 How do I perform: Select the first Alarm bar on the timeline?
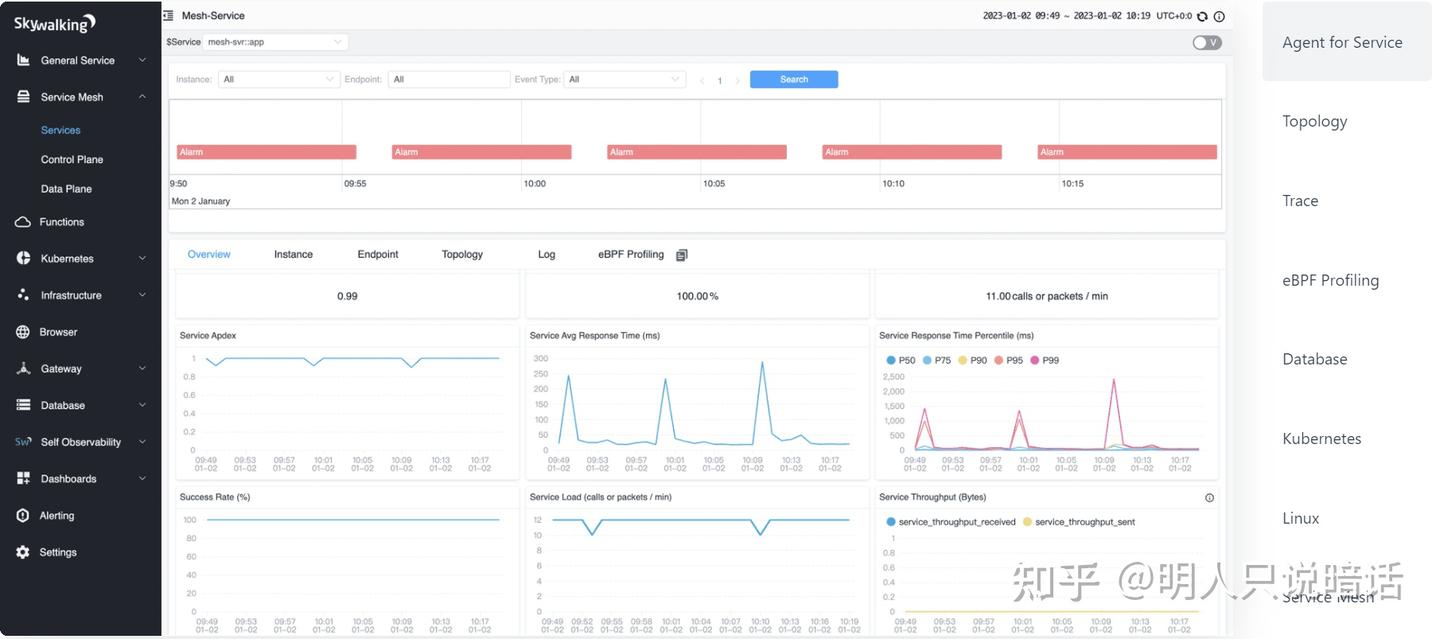266,152
